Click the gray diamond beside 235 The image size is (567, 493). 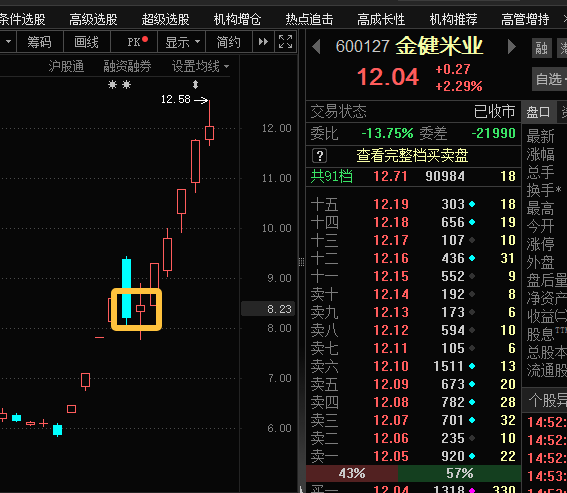[x=472, y=438]
